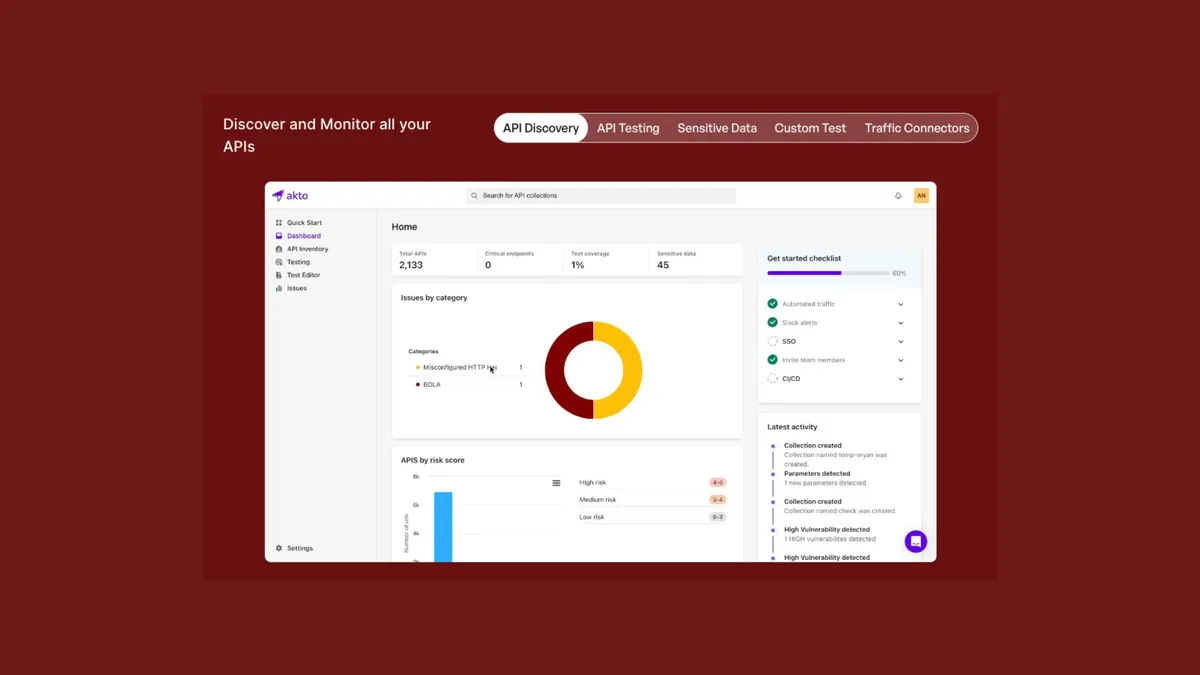
Task: Open Settings from the sidebar
Action: [x=296, y=548]
